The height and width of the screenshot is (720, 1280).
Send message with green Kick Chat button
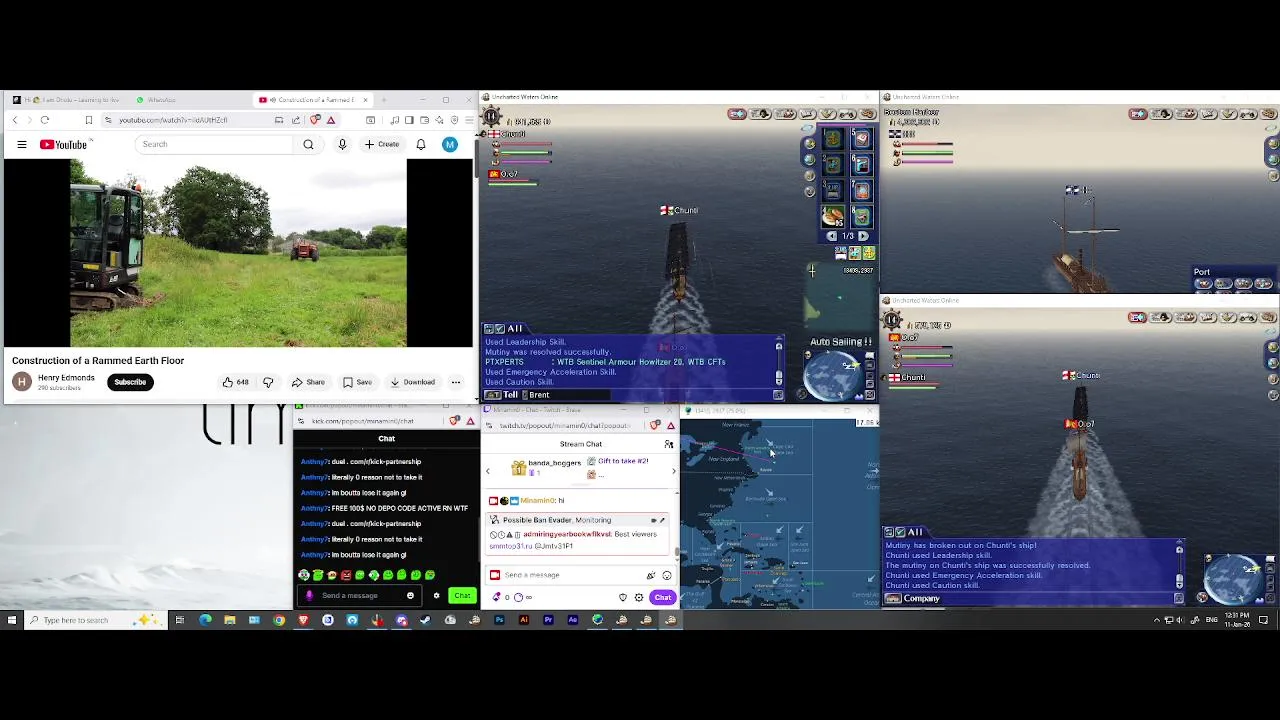pos(462,596)
